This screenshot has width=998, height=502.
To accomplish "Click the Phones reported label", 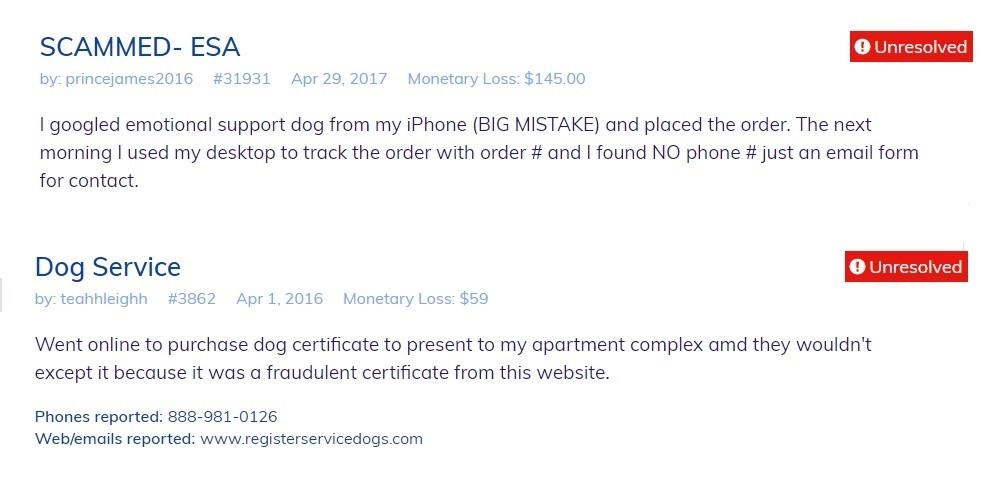I will [x=99, y=417].
